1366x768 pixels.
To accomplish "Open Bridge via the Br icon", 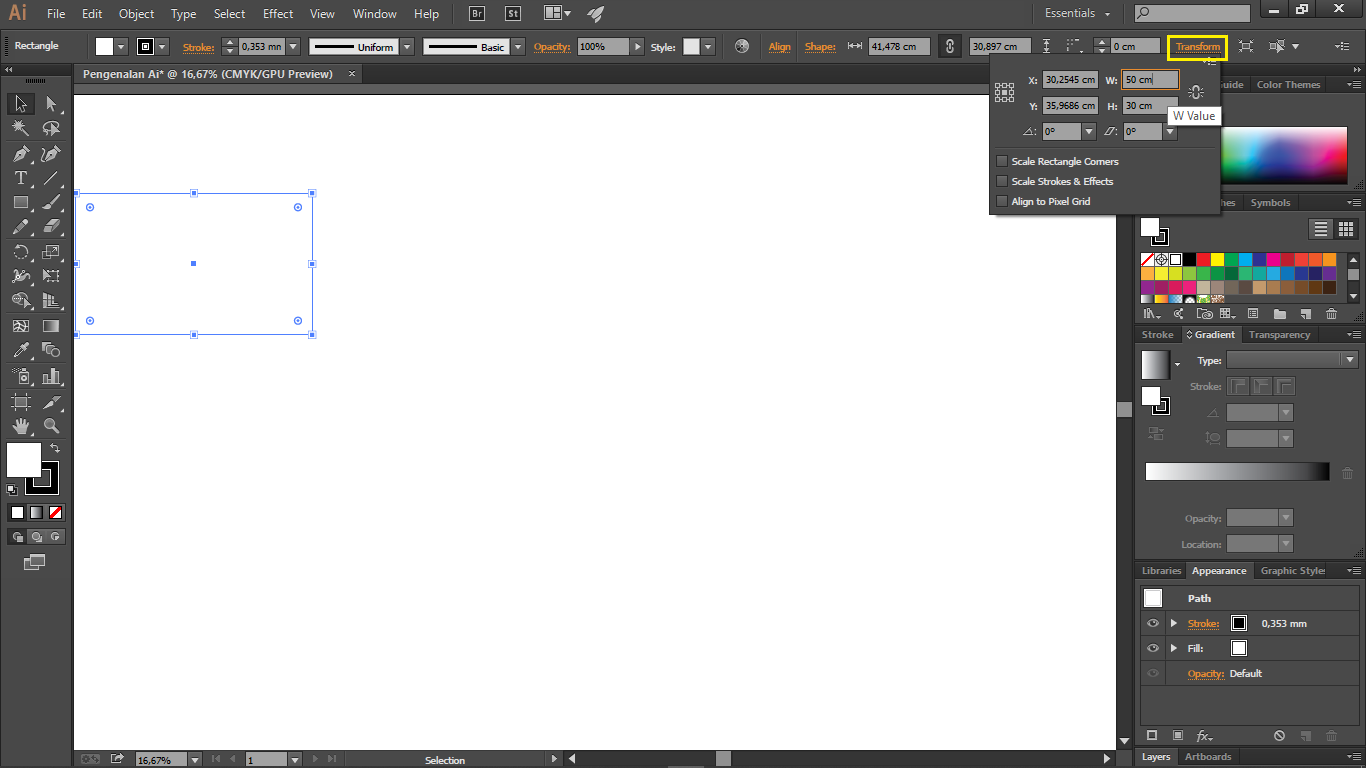I will coord(477,14).
